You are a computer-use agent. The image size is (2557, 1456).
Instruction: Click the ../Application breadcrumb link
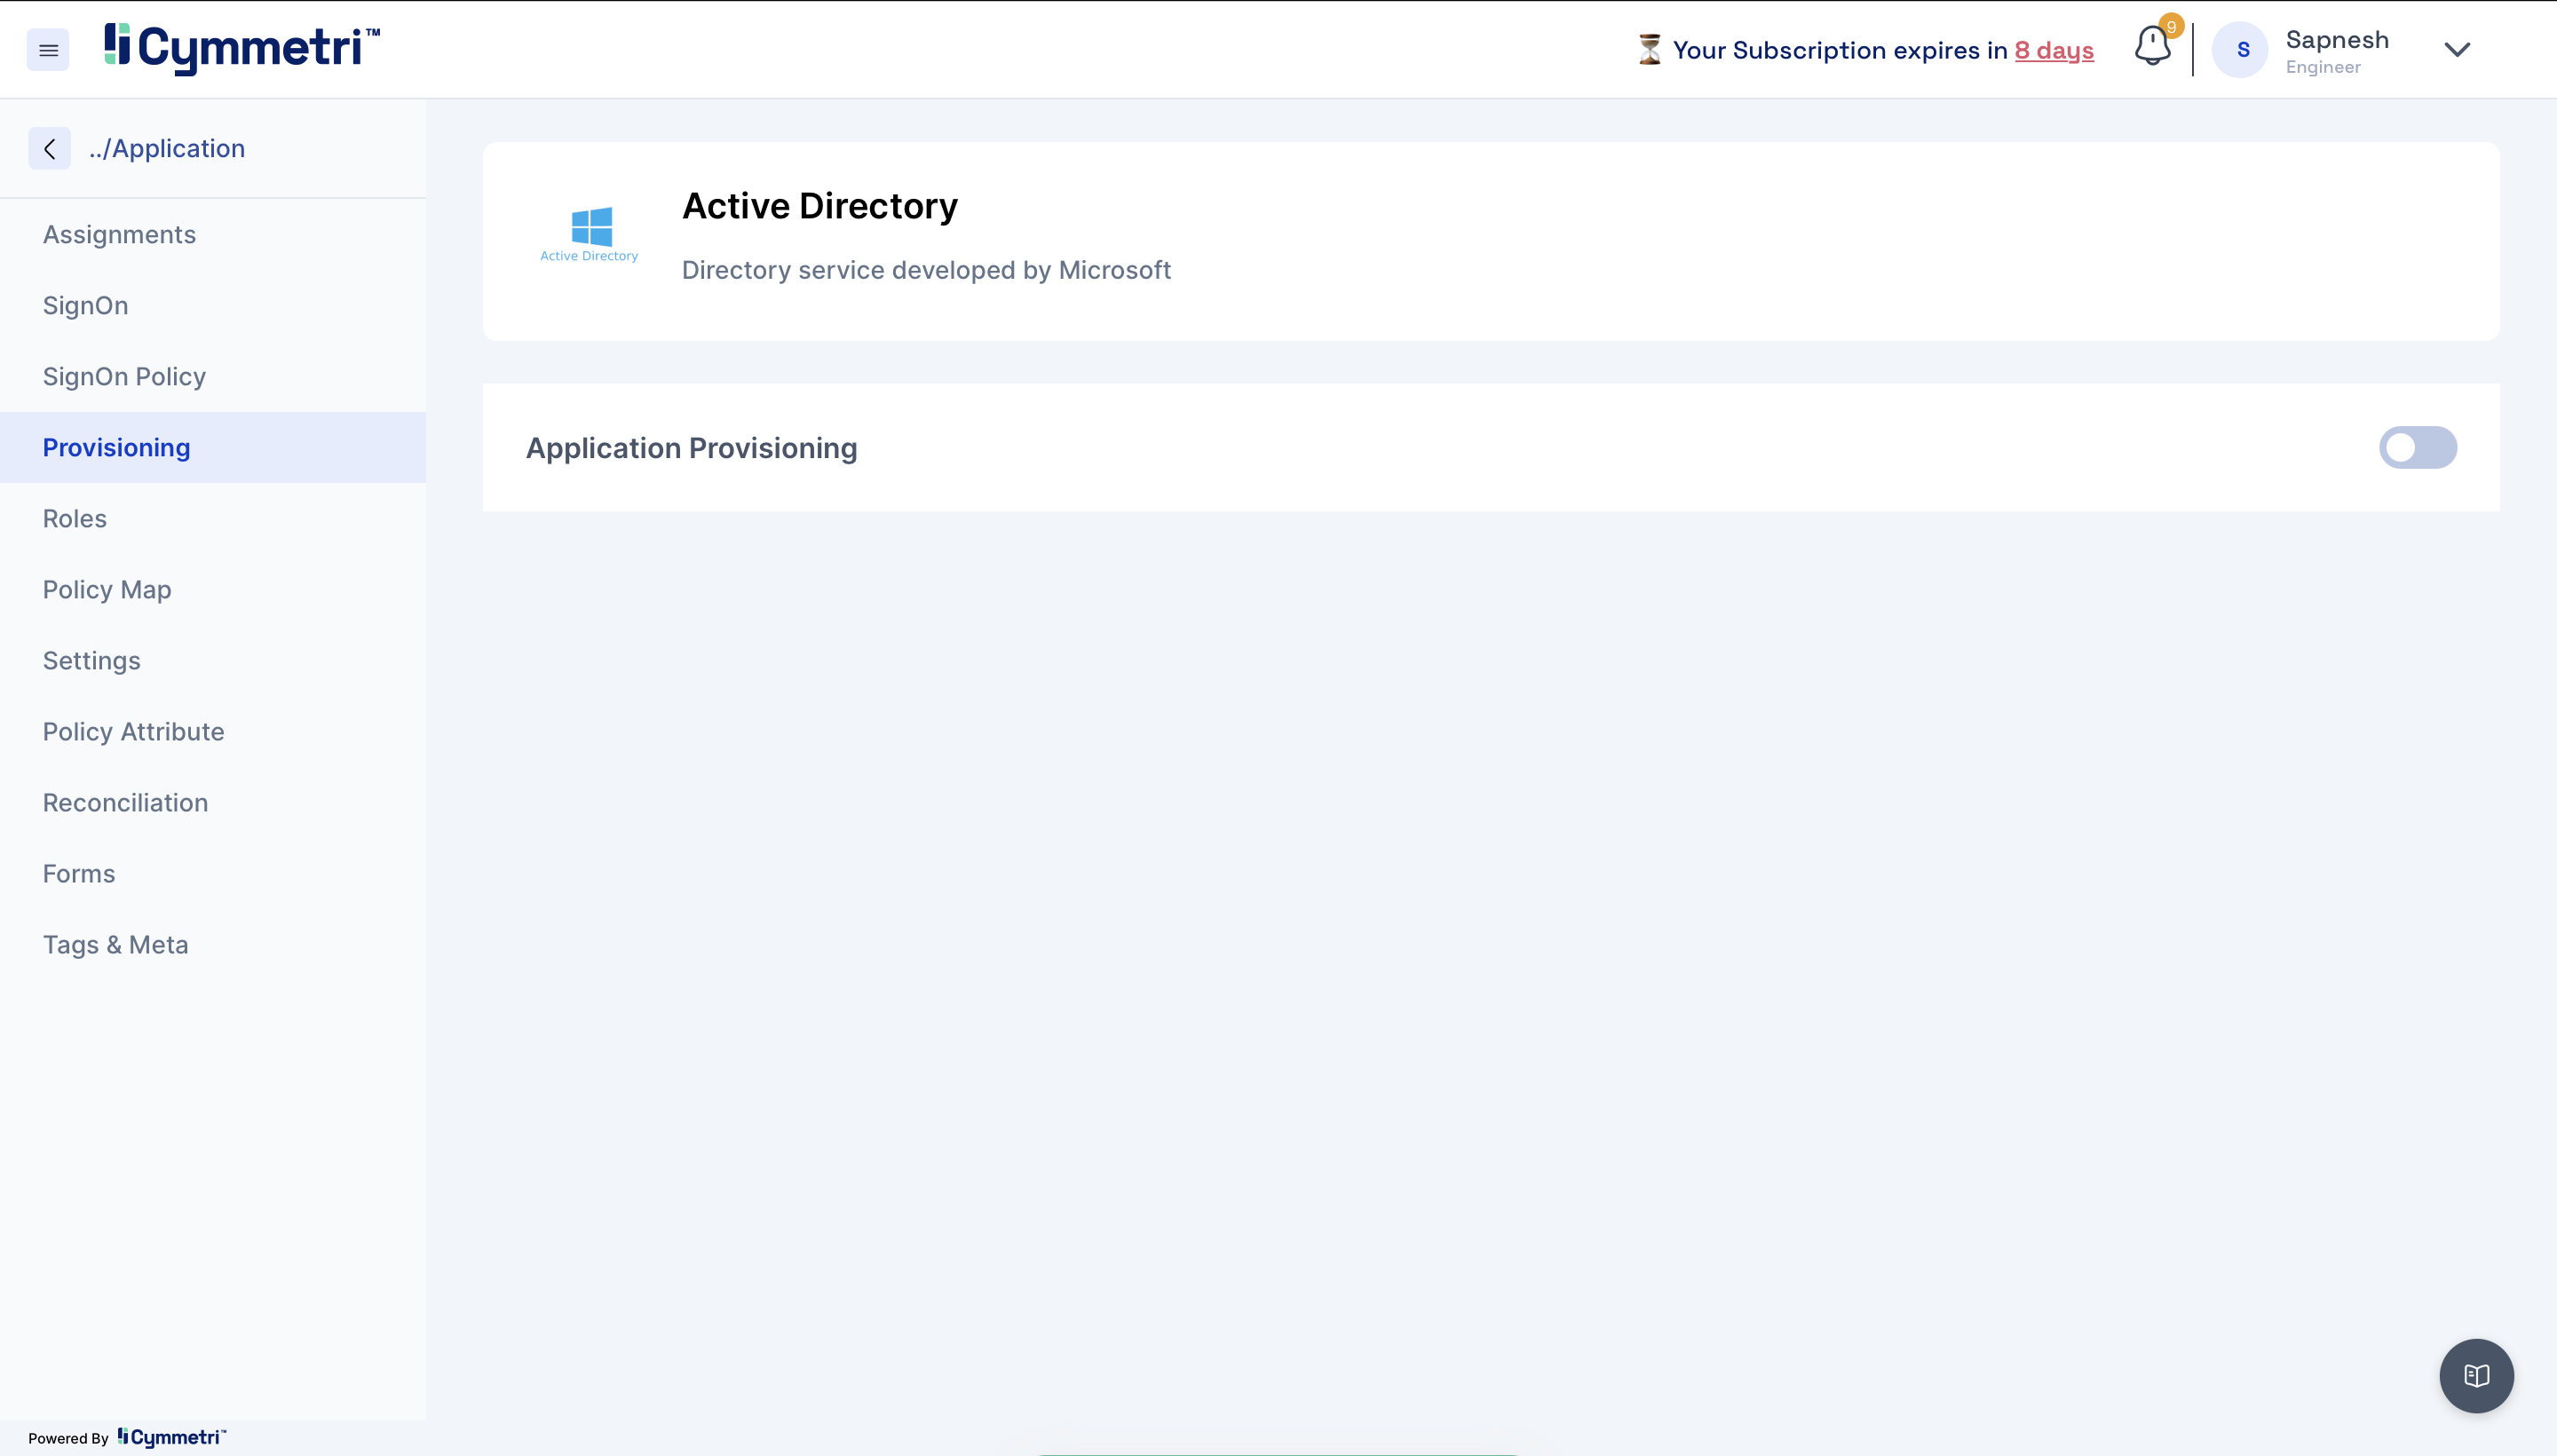(x=167, y=148)
